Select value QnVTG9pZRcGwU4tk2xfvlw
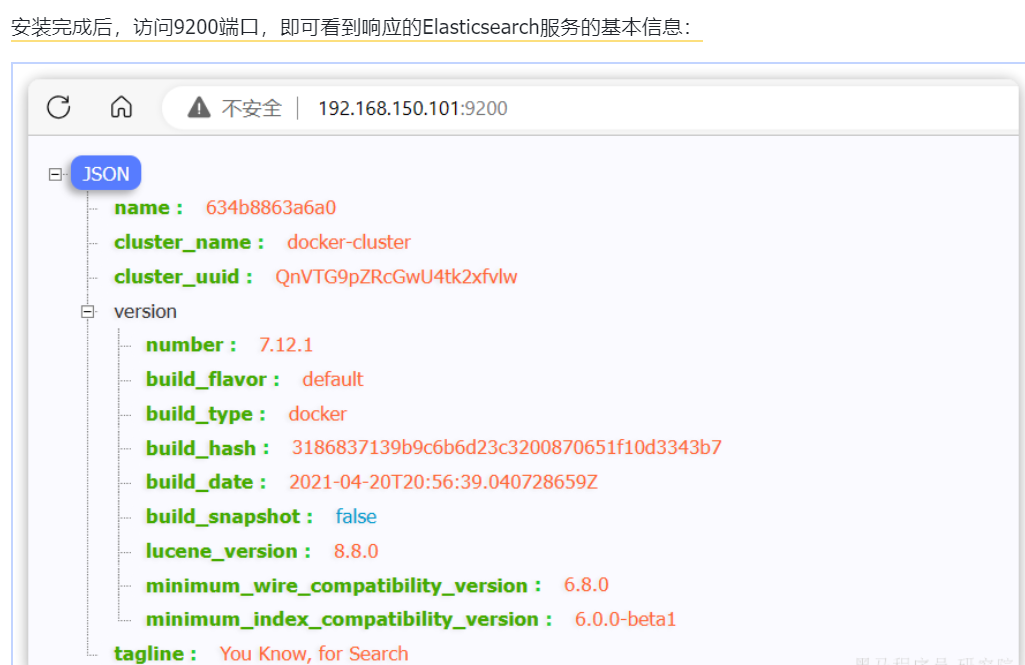Image resolution: width=1025 pixels, height=665 pixels. click(x=396, y=277)
